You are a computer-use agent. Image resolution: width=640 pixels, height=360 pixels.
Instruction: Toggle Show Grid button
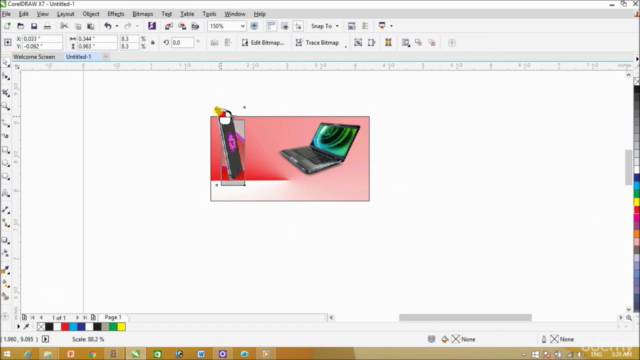tap(285, 26)
